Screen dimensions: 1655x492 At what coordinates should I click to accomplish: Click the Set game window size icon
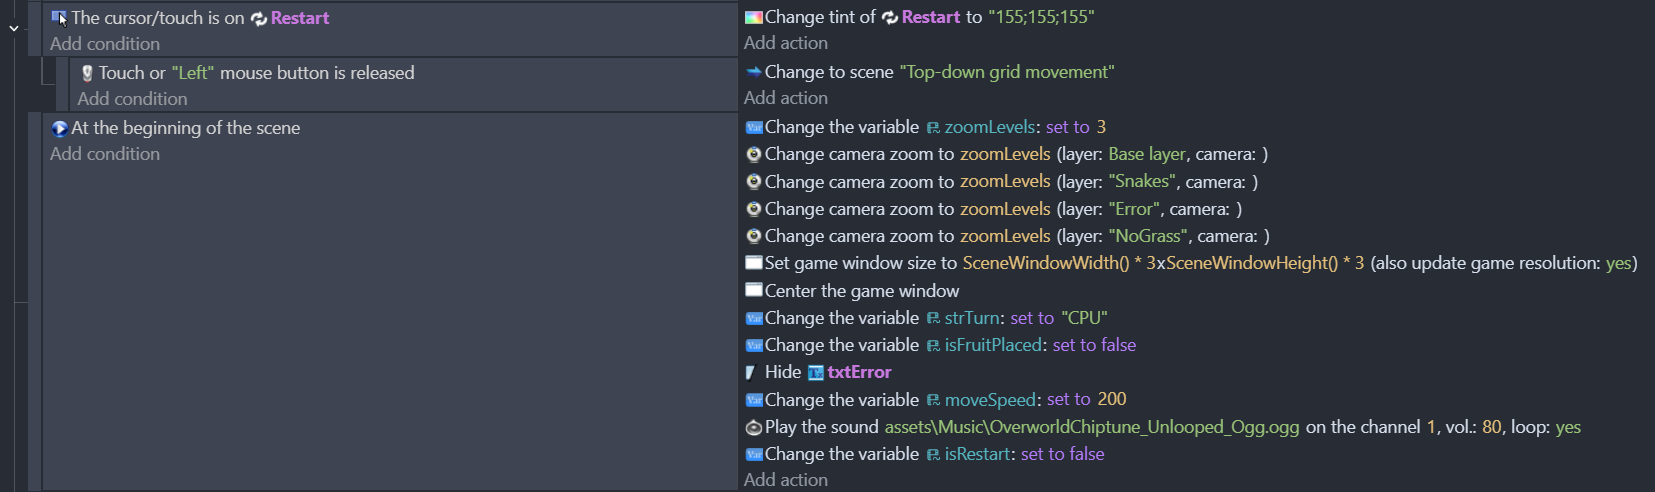(x=754, y=263)
